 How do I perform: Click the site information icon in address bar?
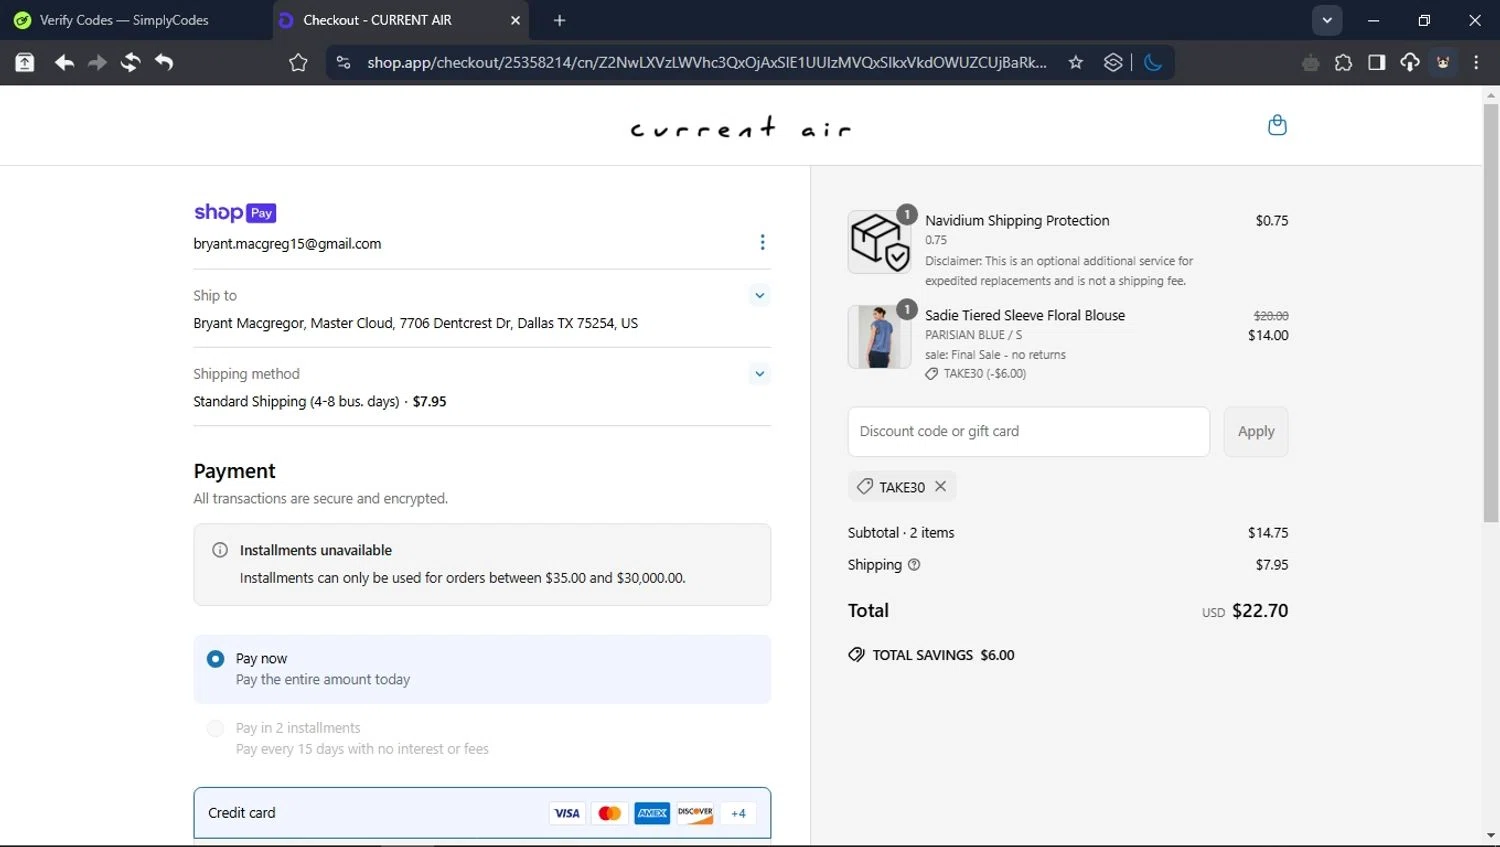pyautogui.click(x=343, y=62)
